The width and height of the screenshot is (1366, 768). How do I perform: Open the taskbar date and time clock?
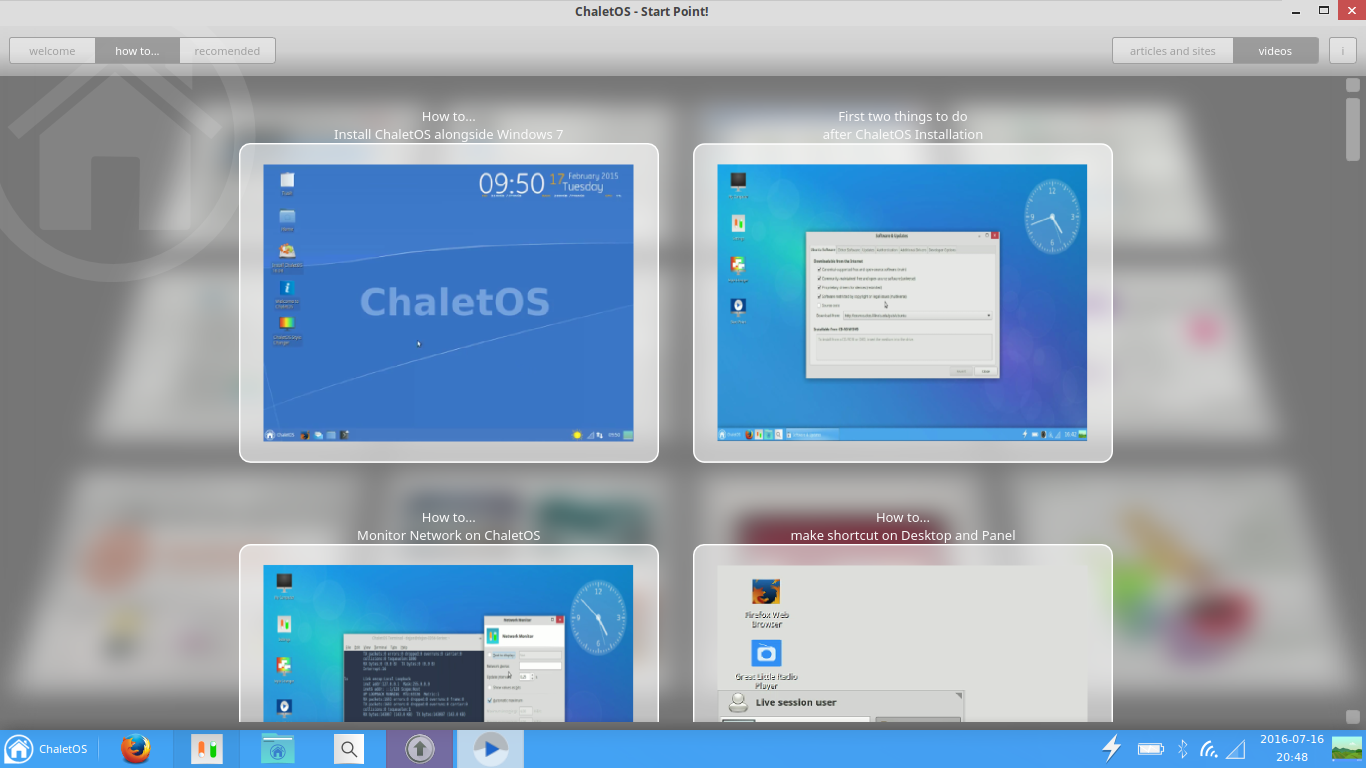1292,748
